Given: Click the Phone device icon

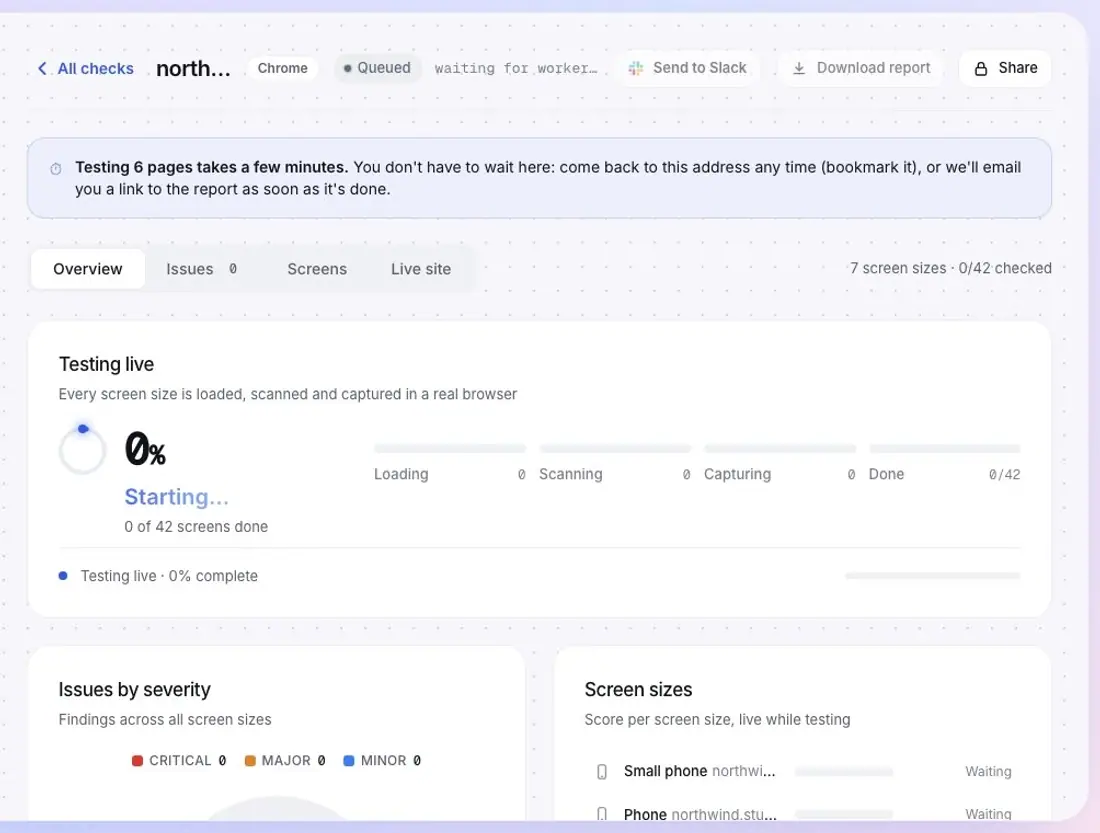Looking at the screenshot, I should 602,814.
